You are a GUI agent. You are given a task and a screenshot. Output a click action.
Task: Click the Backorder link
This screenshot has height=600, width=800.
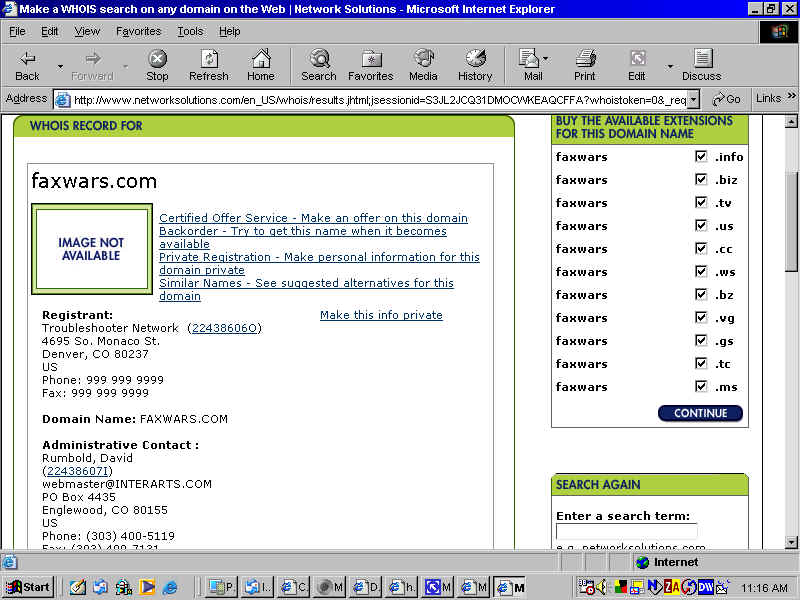point(303,237)
